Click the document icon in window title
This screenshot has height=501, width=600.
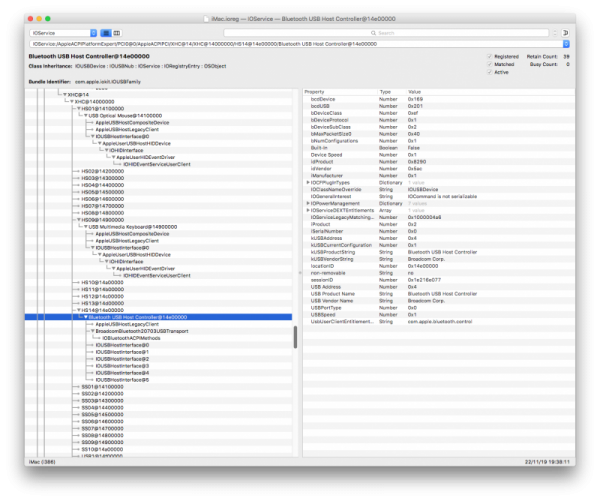pyautogui.click(x=206, y=19)
